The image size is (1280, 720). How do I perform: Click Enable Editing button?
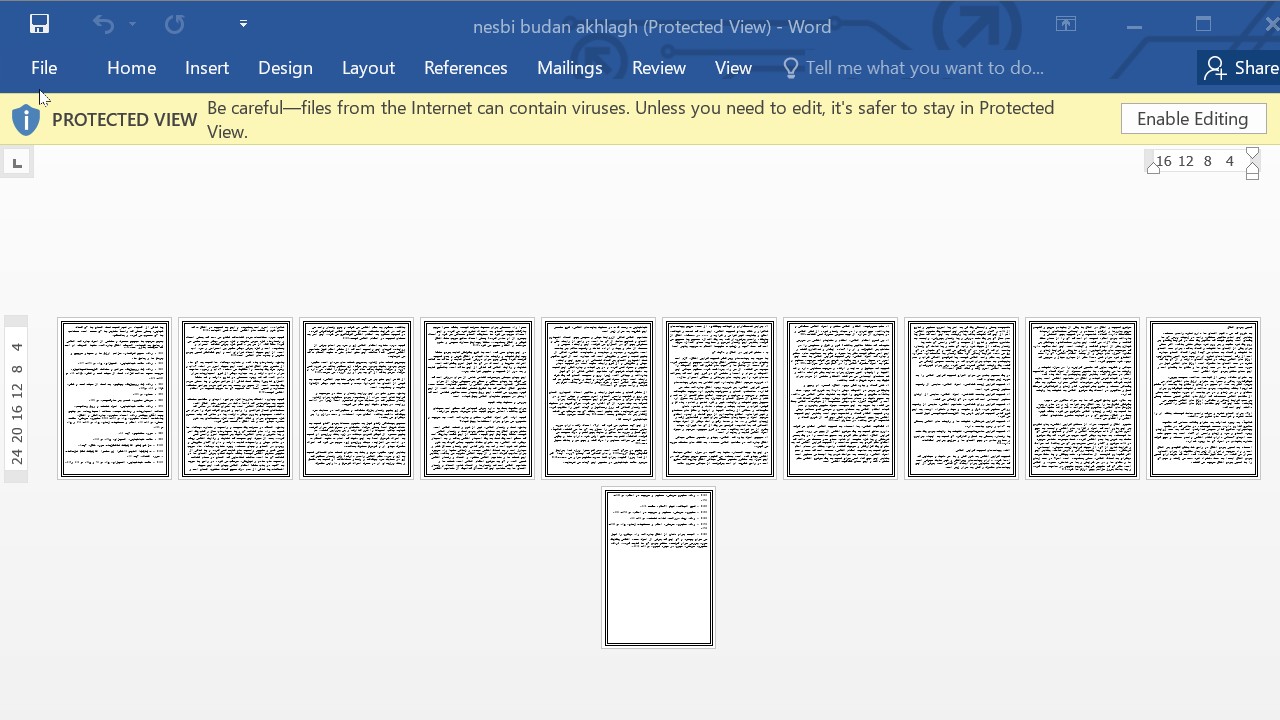point(1193,119)
